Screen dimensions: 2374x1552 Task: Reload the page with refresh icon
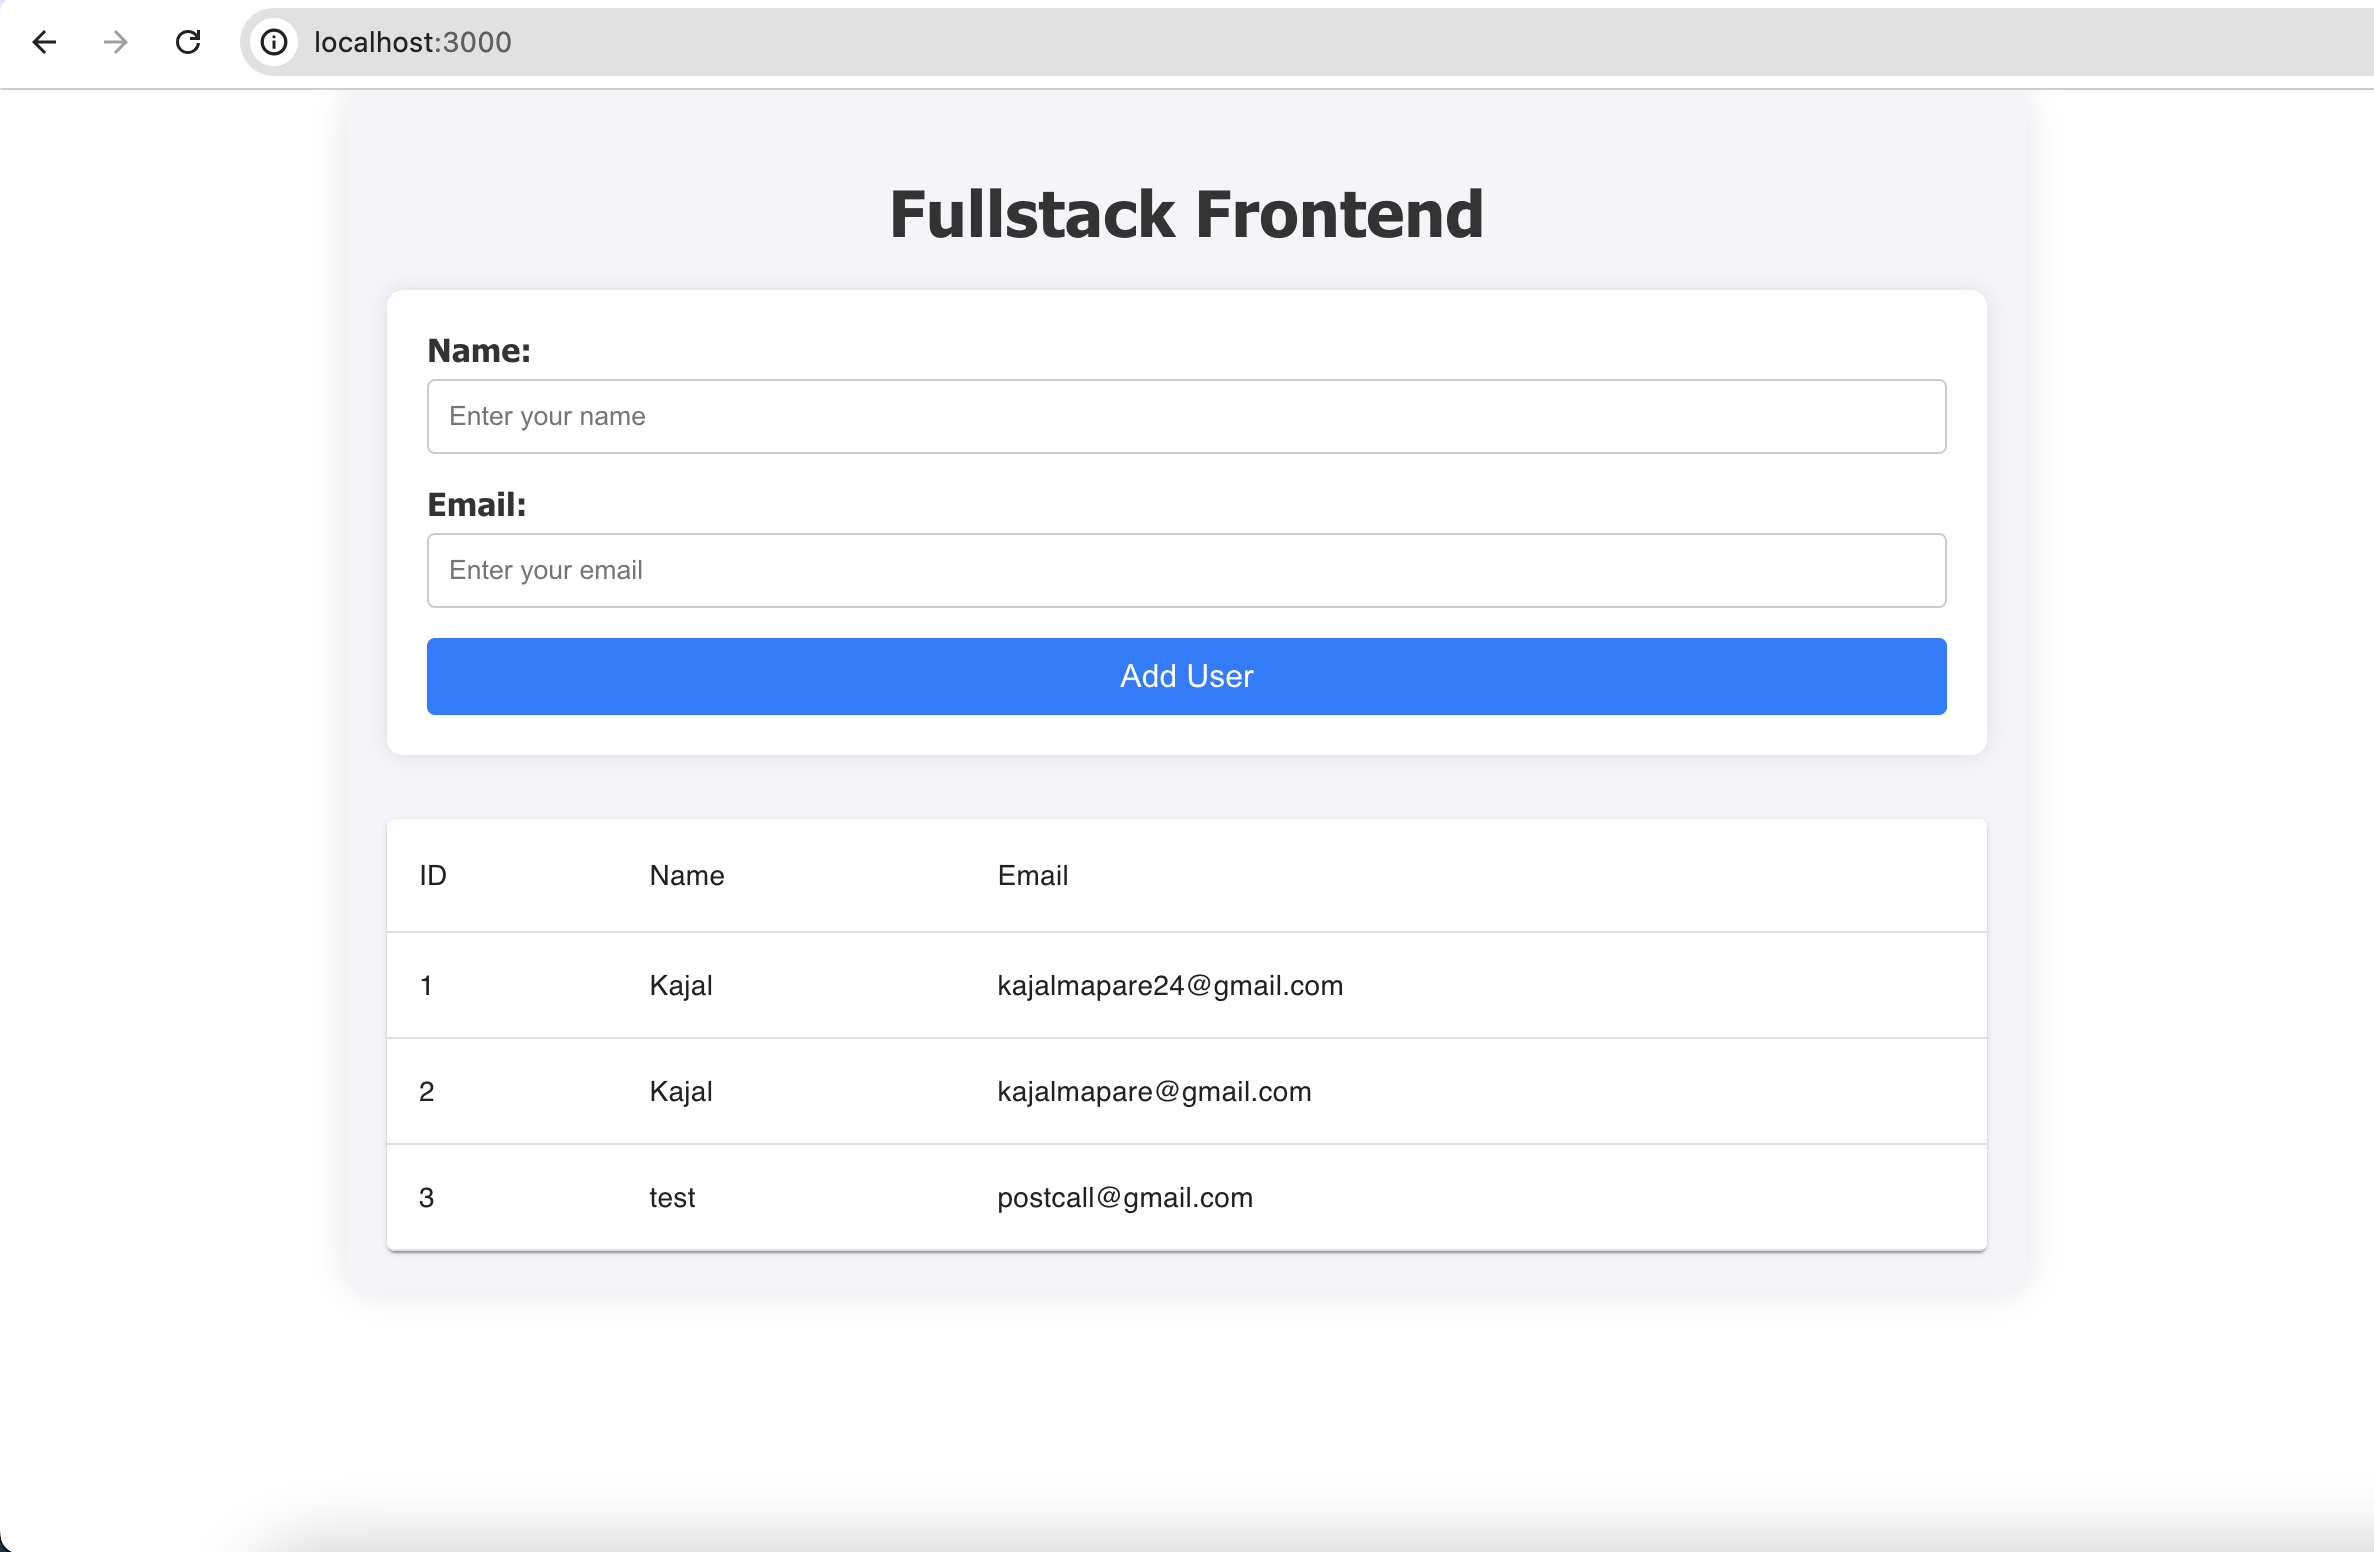188,42
